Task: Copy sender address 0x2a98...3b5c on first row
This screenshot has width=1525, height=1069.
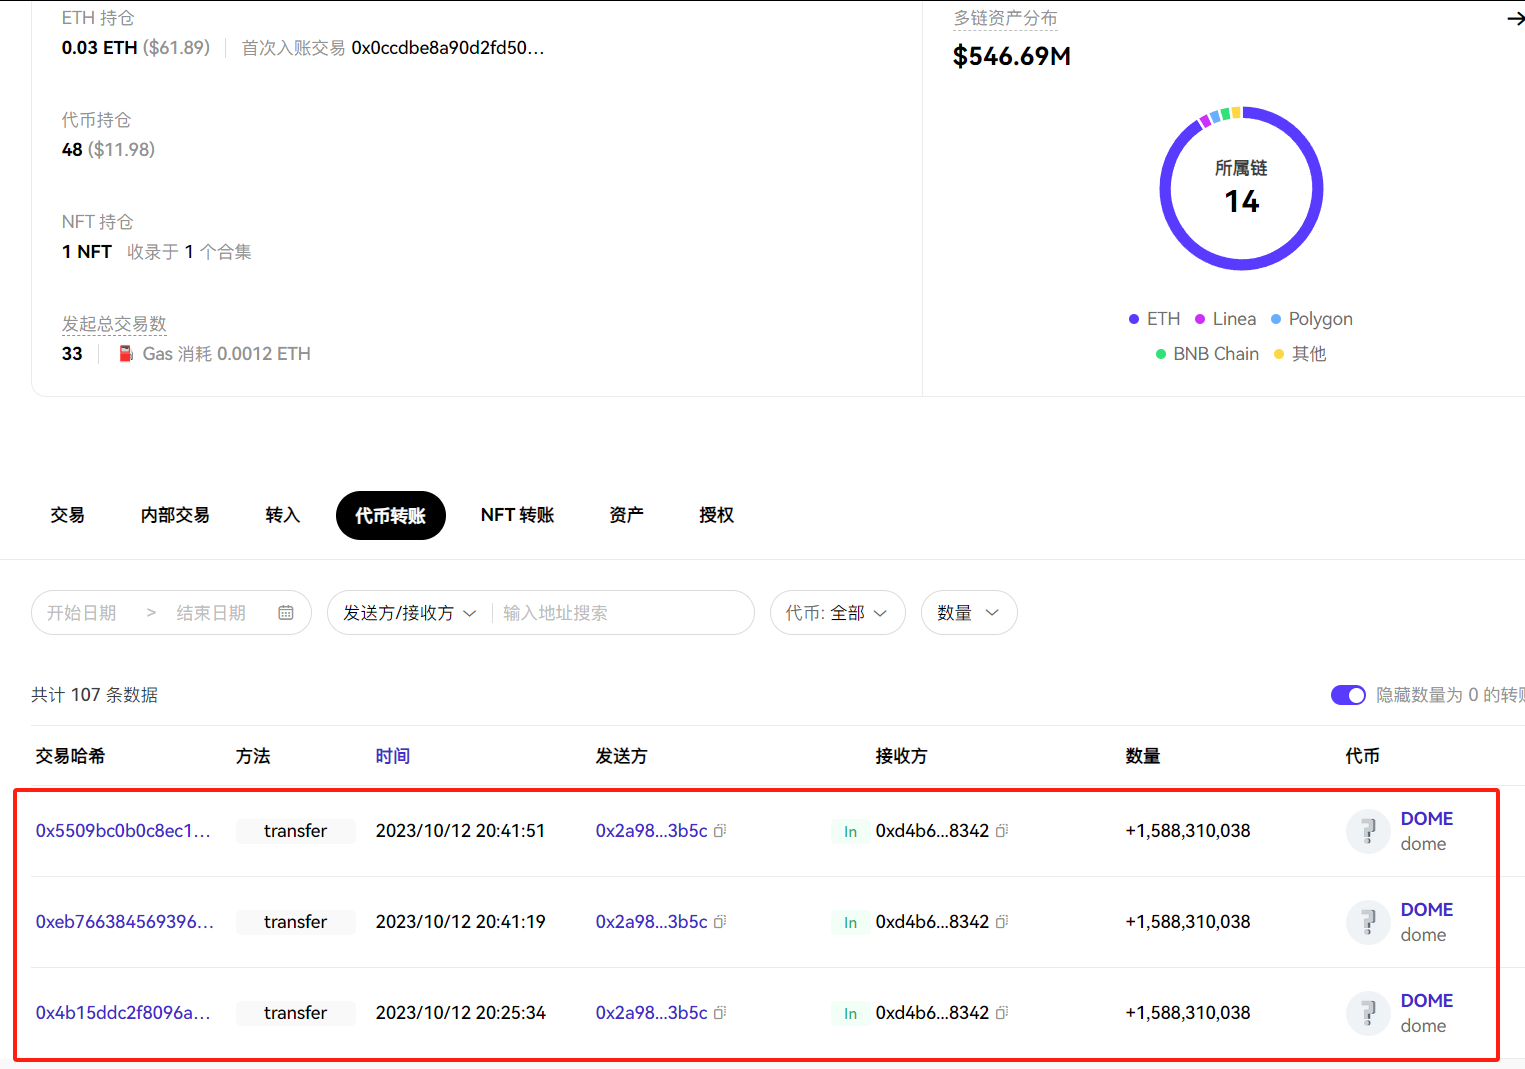Action: click(720, 831)
